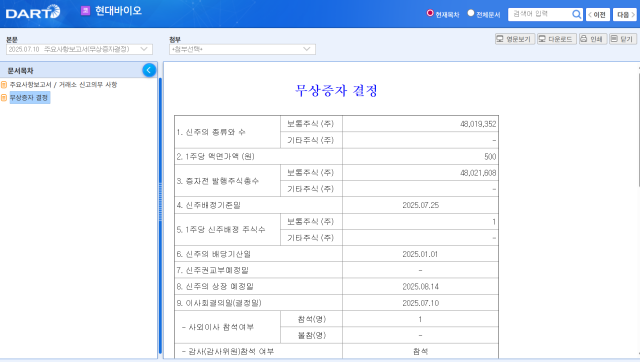
Task: Click the date 2025.08.14
Action: point(420,287)
